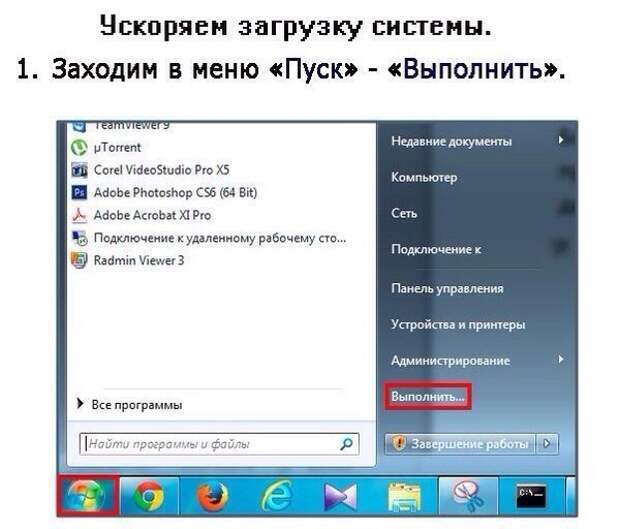Launch µTorrent from program list
620x529 pixels.
106,147
